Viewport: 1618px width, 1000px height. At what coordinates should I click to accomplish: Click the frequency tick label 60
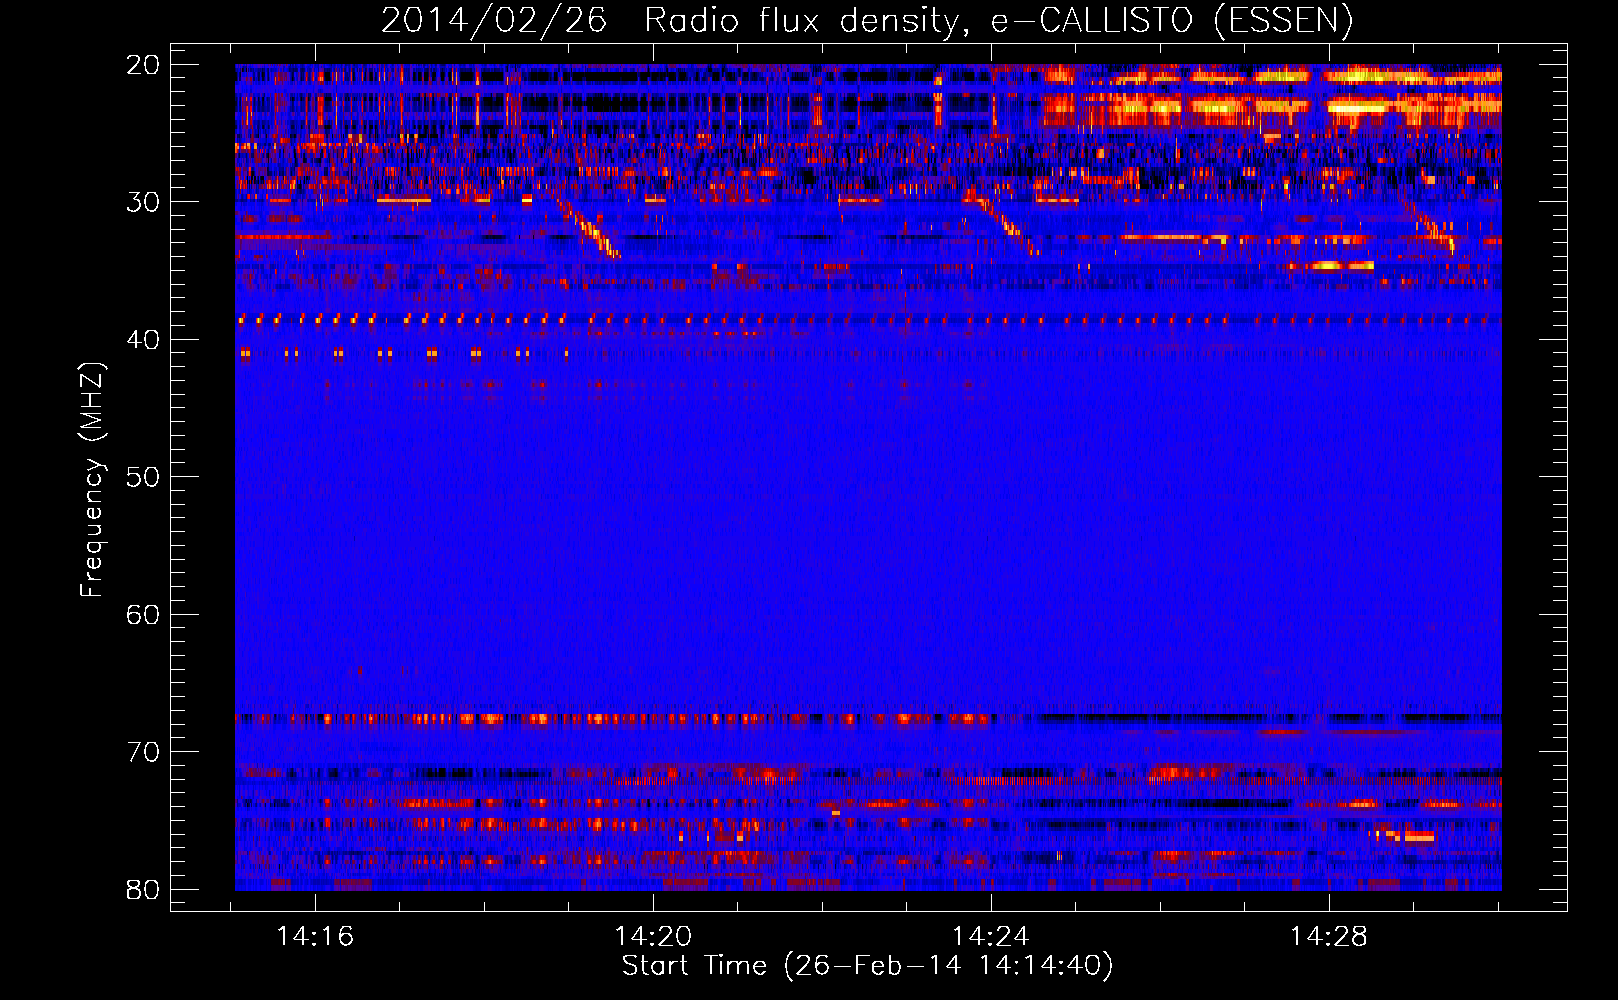[x=143, y=614]
